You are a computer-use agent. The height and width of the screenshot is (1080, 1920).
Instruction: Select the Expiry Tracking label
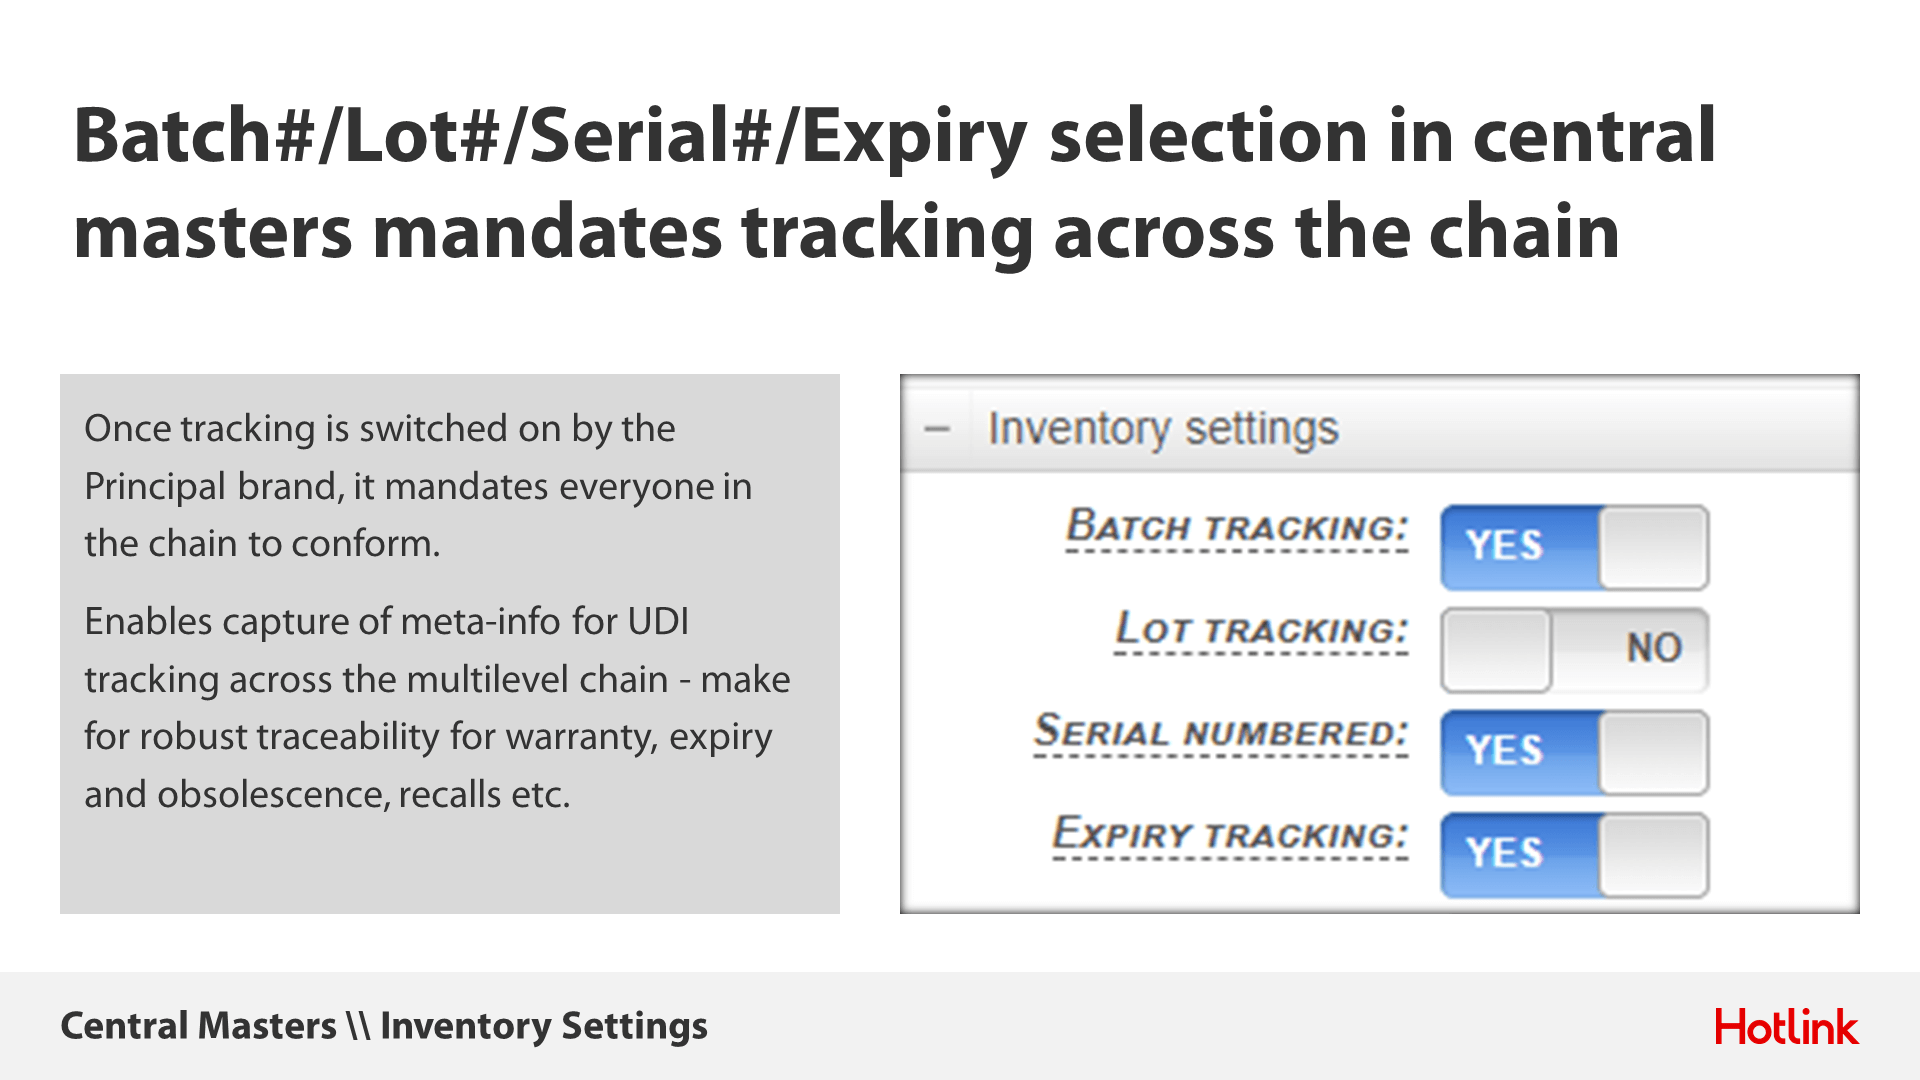point(1230,835)
